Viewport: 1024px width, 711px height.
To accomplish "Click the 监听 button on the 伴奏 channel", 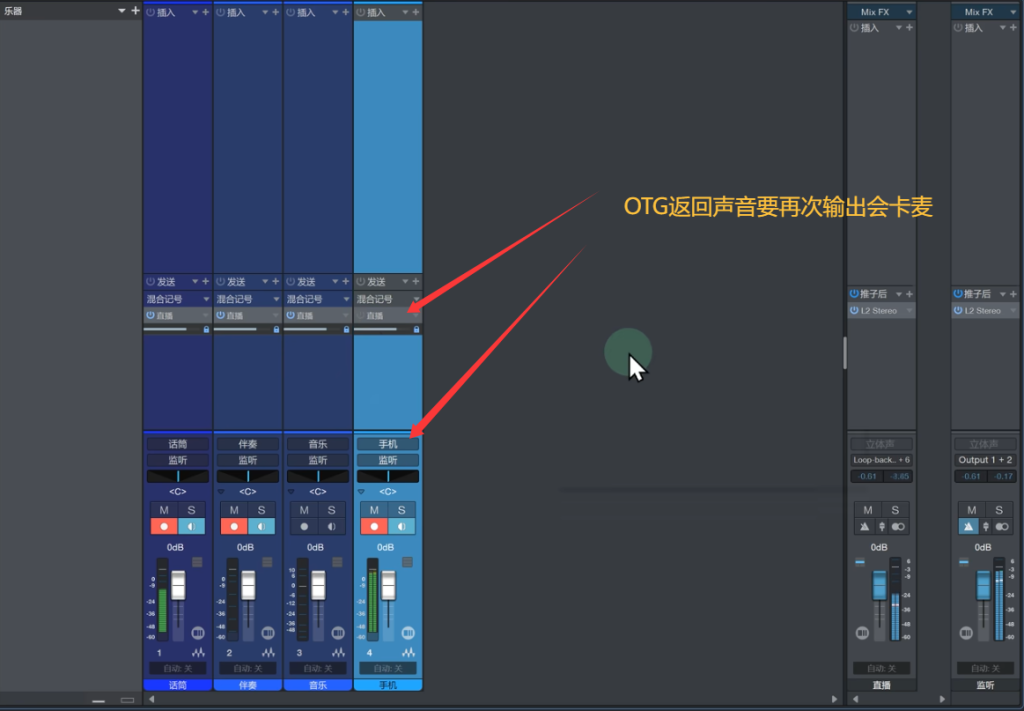I will tap(248, 459).
